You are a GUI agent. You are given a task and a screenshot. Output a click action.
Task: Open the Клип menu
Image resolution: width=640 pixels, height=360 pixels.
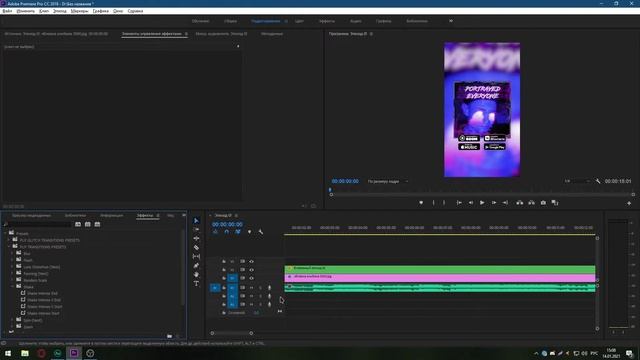[x=44, y=11]
